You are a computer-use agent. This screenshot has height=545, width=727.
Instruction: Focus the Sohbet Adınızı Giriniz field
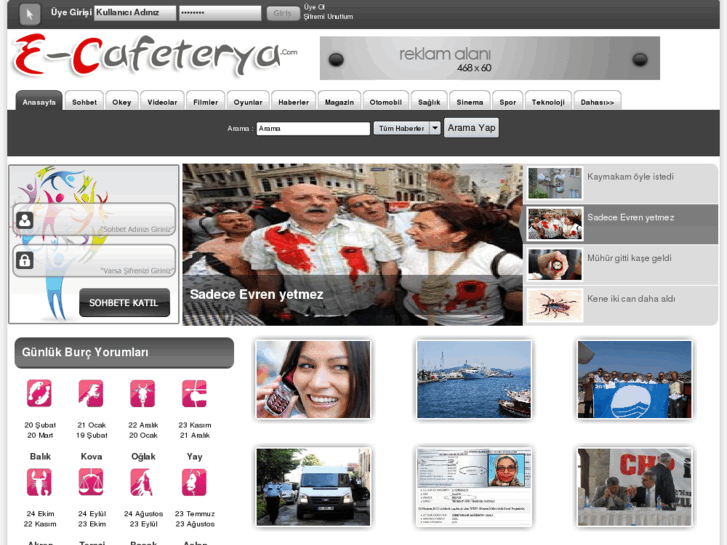[x=94, y=220]
